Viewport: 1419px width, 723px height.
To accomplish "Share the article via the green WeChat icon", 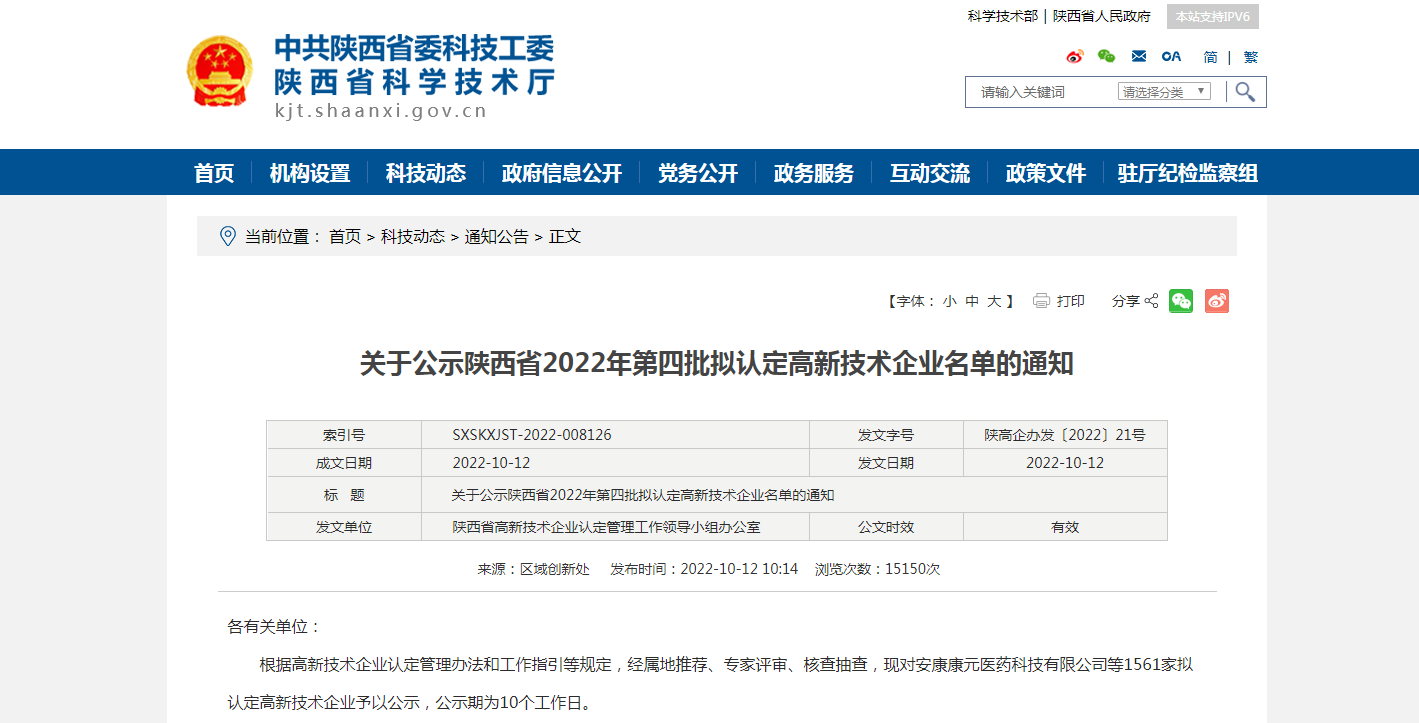I will tap(1181, 300).
